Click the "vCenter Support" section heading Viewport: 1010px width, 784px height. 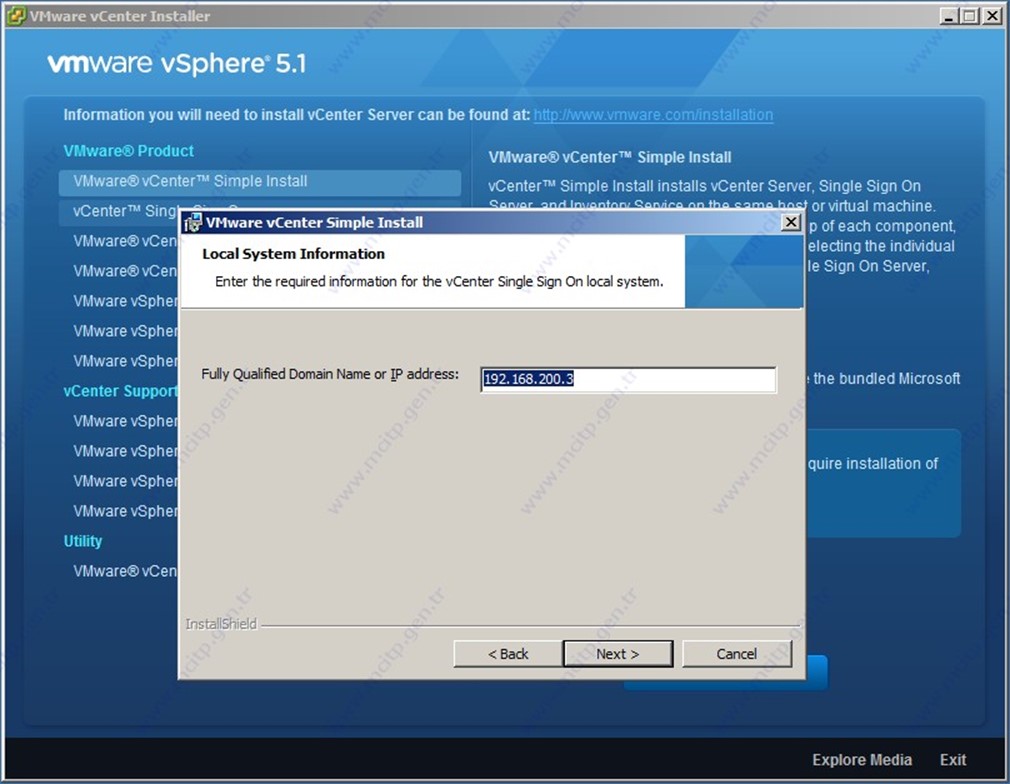[120, 391]
